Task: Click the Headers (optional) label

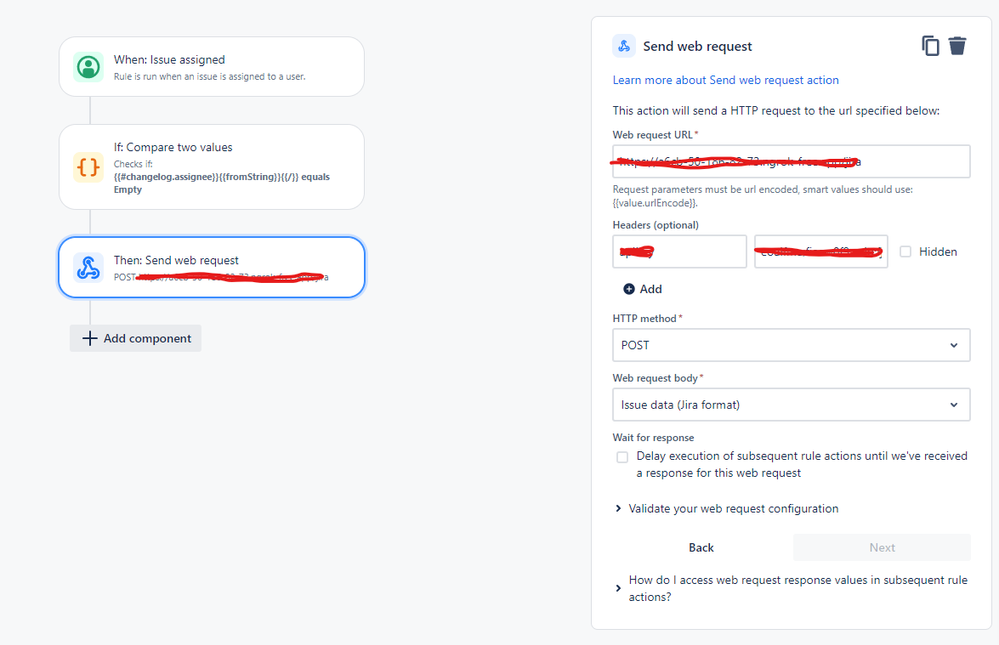Action: tap(656, 225)
